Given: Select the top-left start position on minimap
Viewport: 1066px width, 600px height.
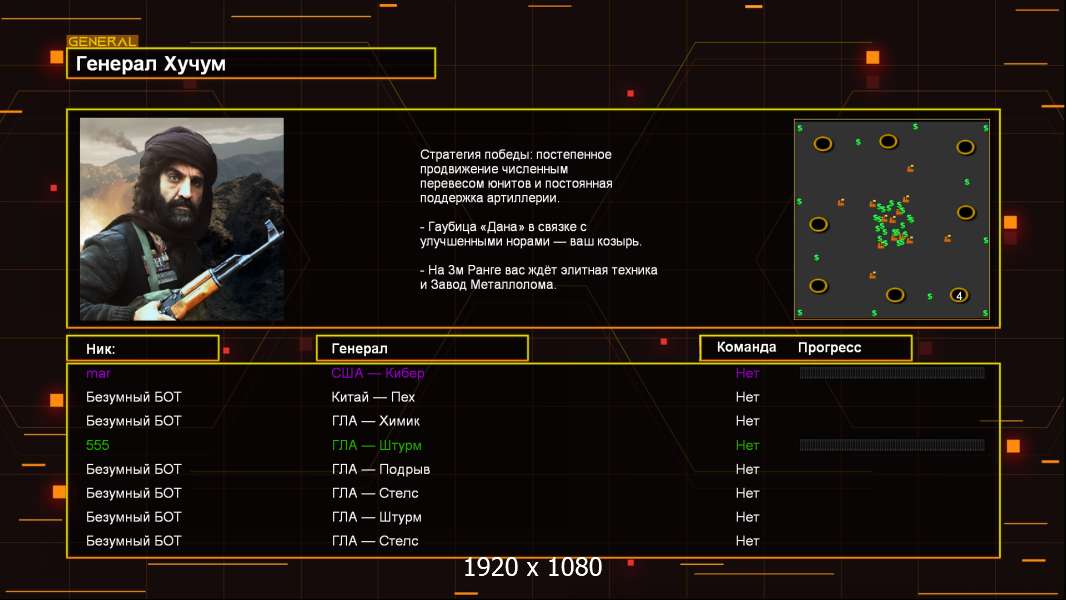Looking at the screenshot, I should 823,143.
